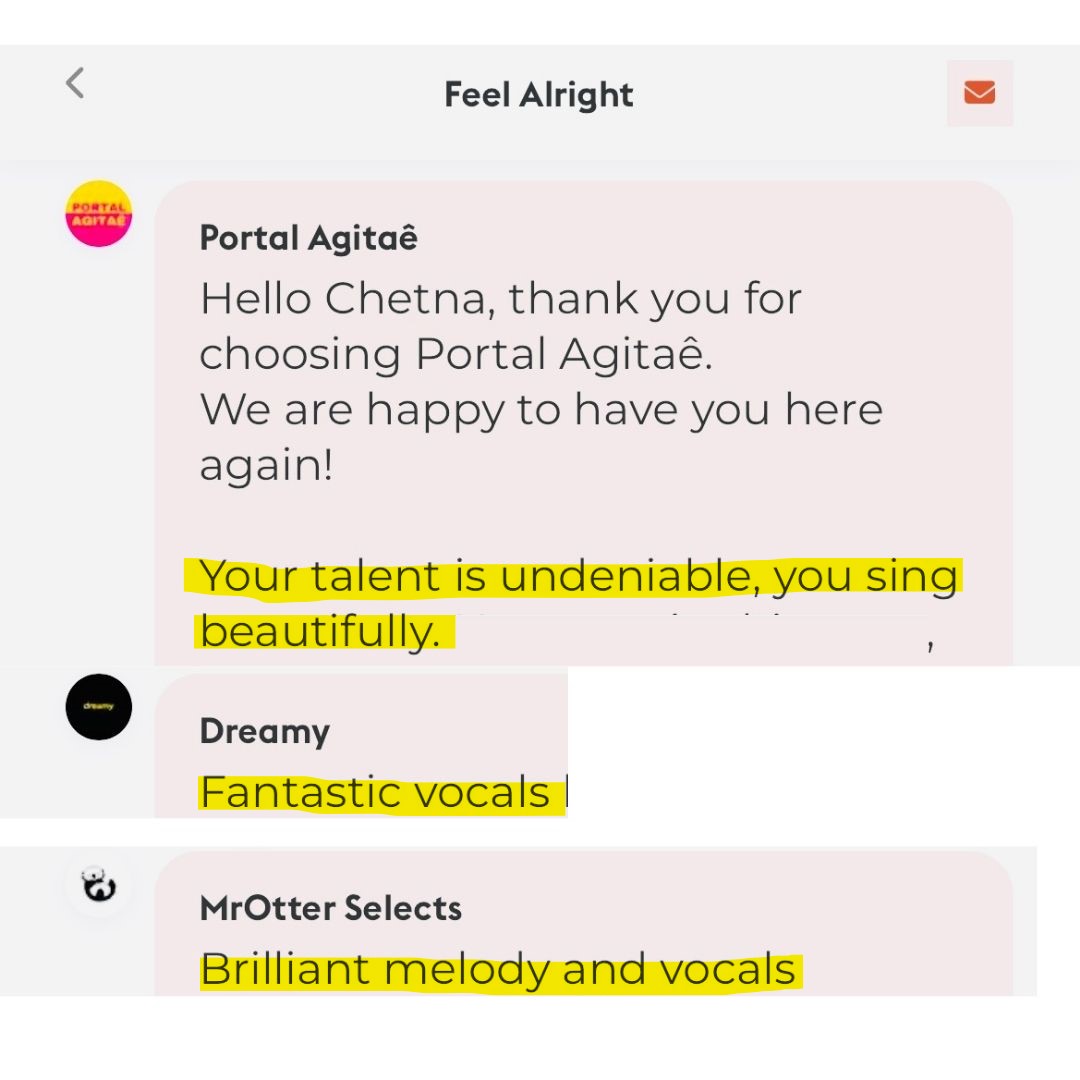Image resolution: width=1080 pixels, height=1080 pixels.
Task: Select 'We are happy to have you here' line
Action: pos(541,411)
